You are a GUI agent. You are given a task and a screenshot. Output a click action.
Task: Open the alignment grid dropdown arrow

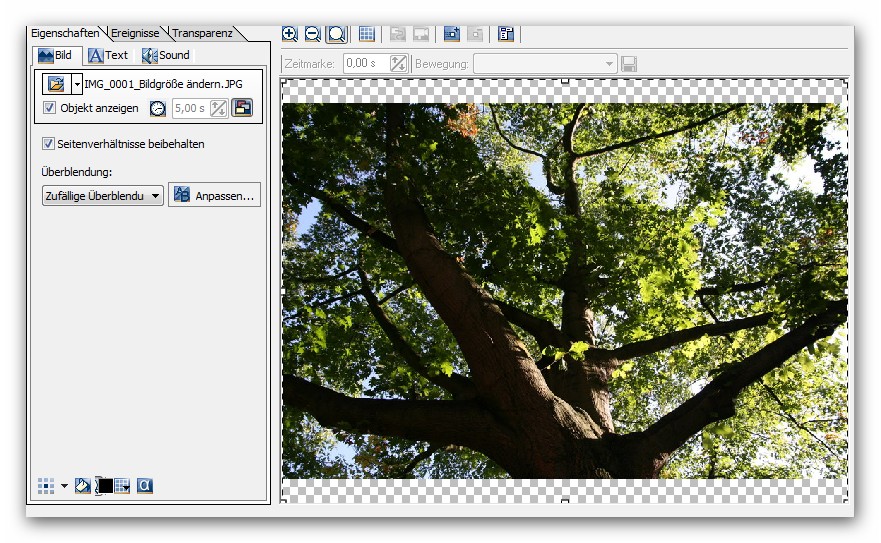pos(65,486)
